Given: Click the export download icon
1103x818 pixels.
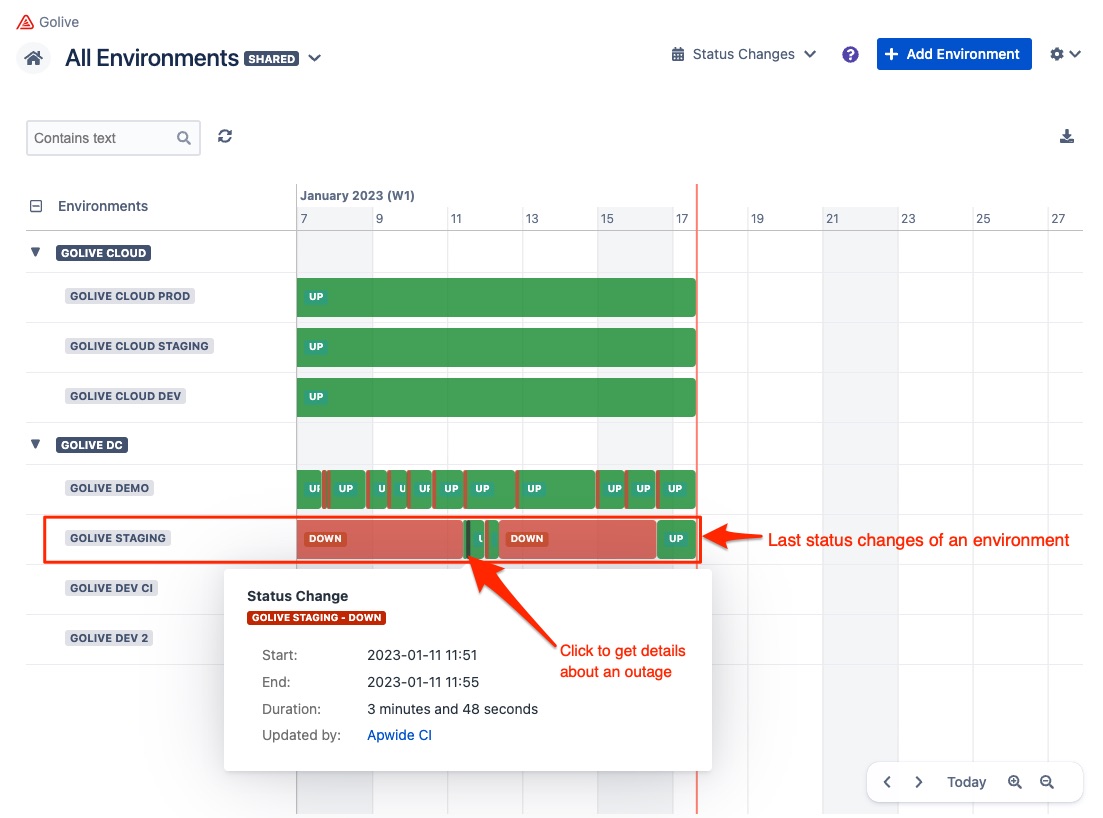Looking at the screenshot, I should 1067,136.
